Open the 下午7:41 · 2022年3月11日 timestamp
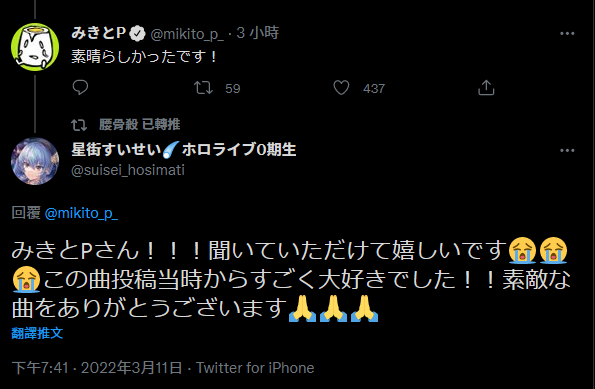Viewport: 595px width, 389px height. click(97, 368)
